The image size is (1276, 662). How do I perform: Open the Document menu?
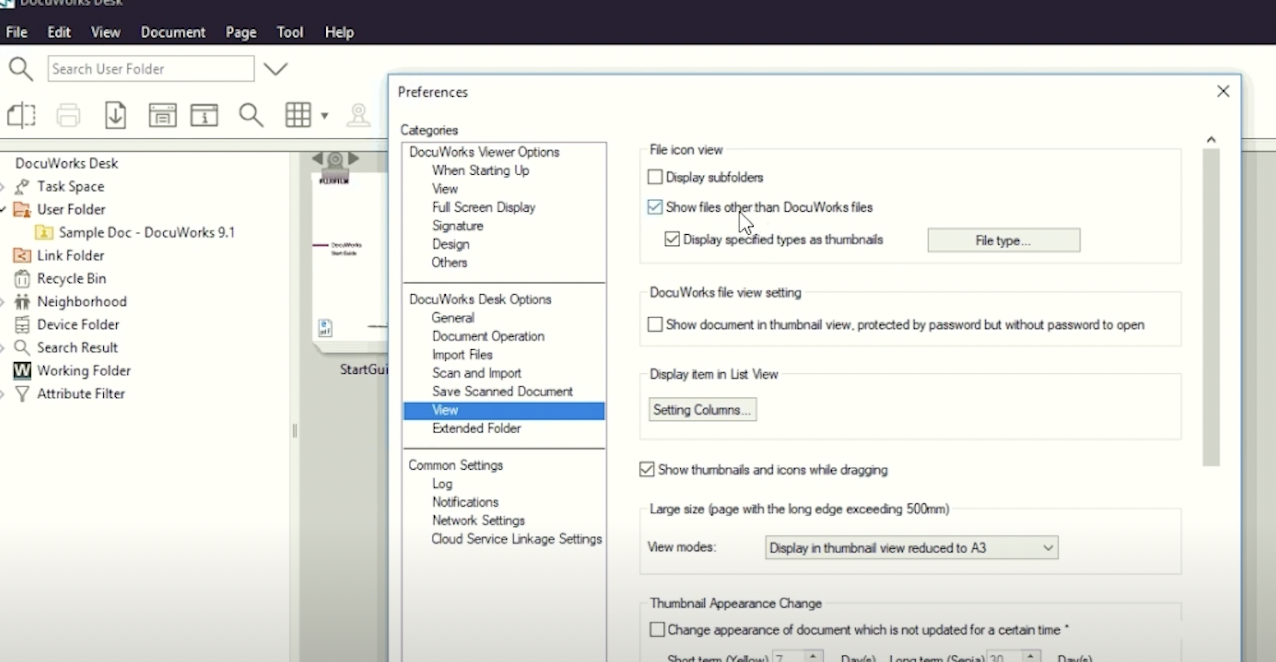click(173, 32)
